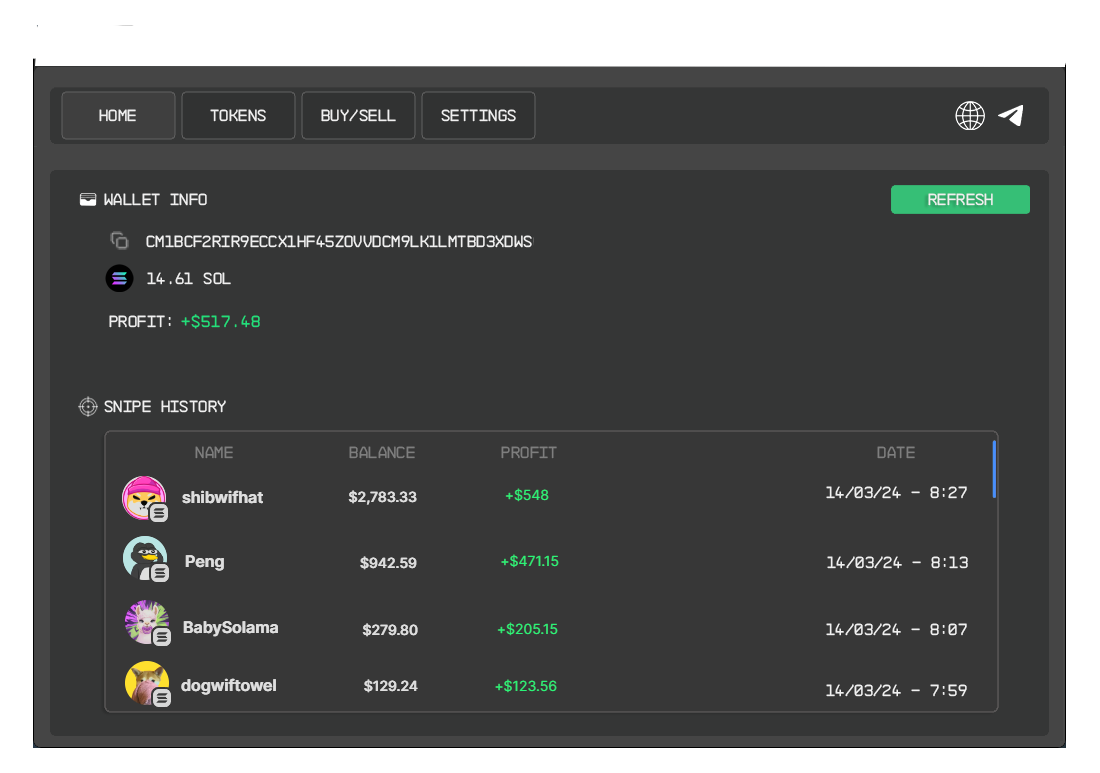Click the SNIPE HISTORY heading
The height and width of the screenshot is (773, 1100).
165,406
